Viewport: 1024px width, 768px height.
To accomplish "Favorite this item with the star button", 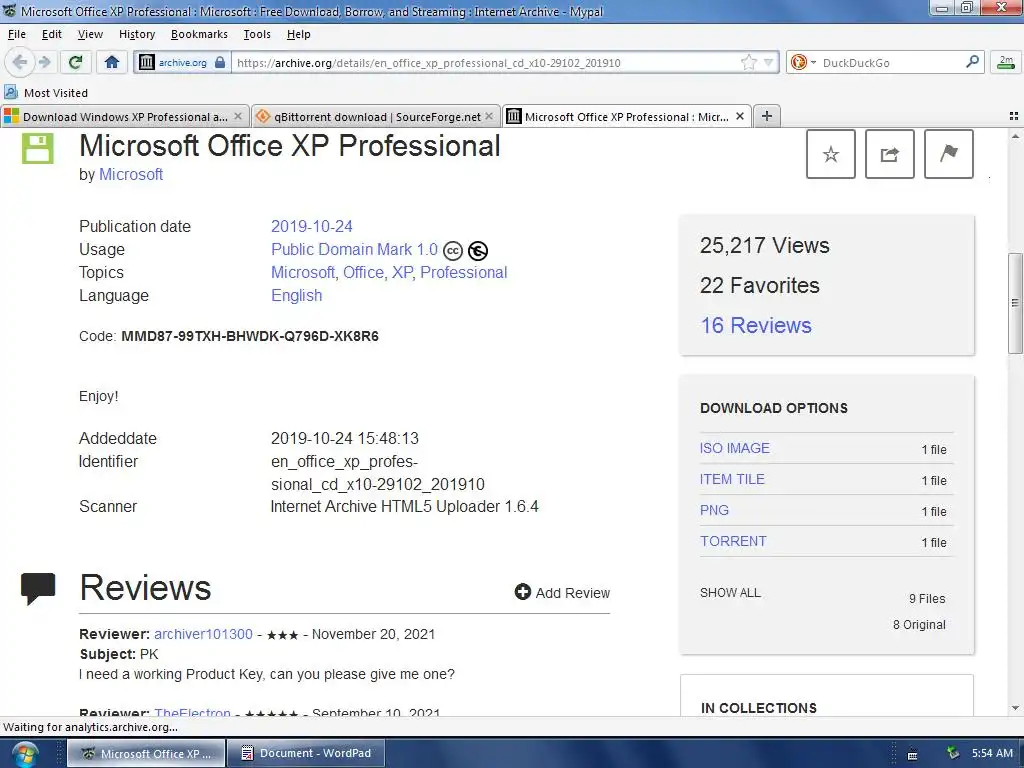I will (x=831, y=154).
